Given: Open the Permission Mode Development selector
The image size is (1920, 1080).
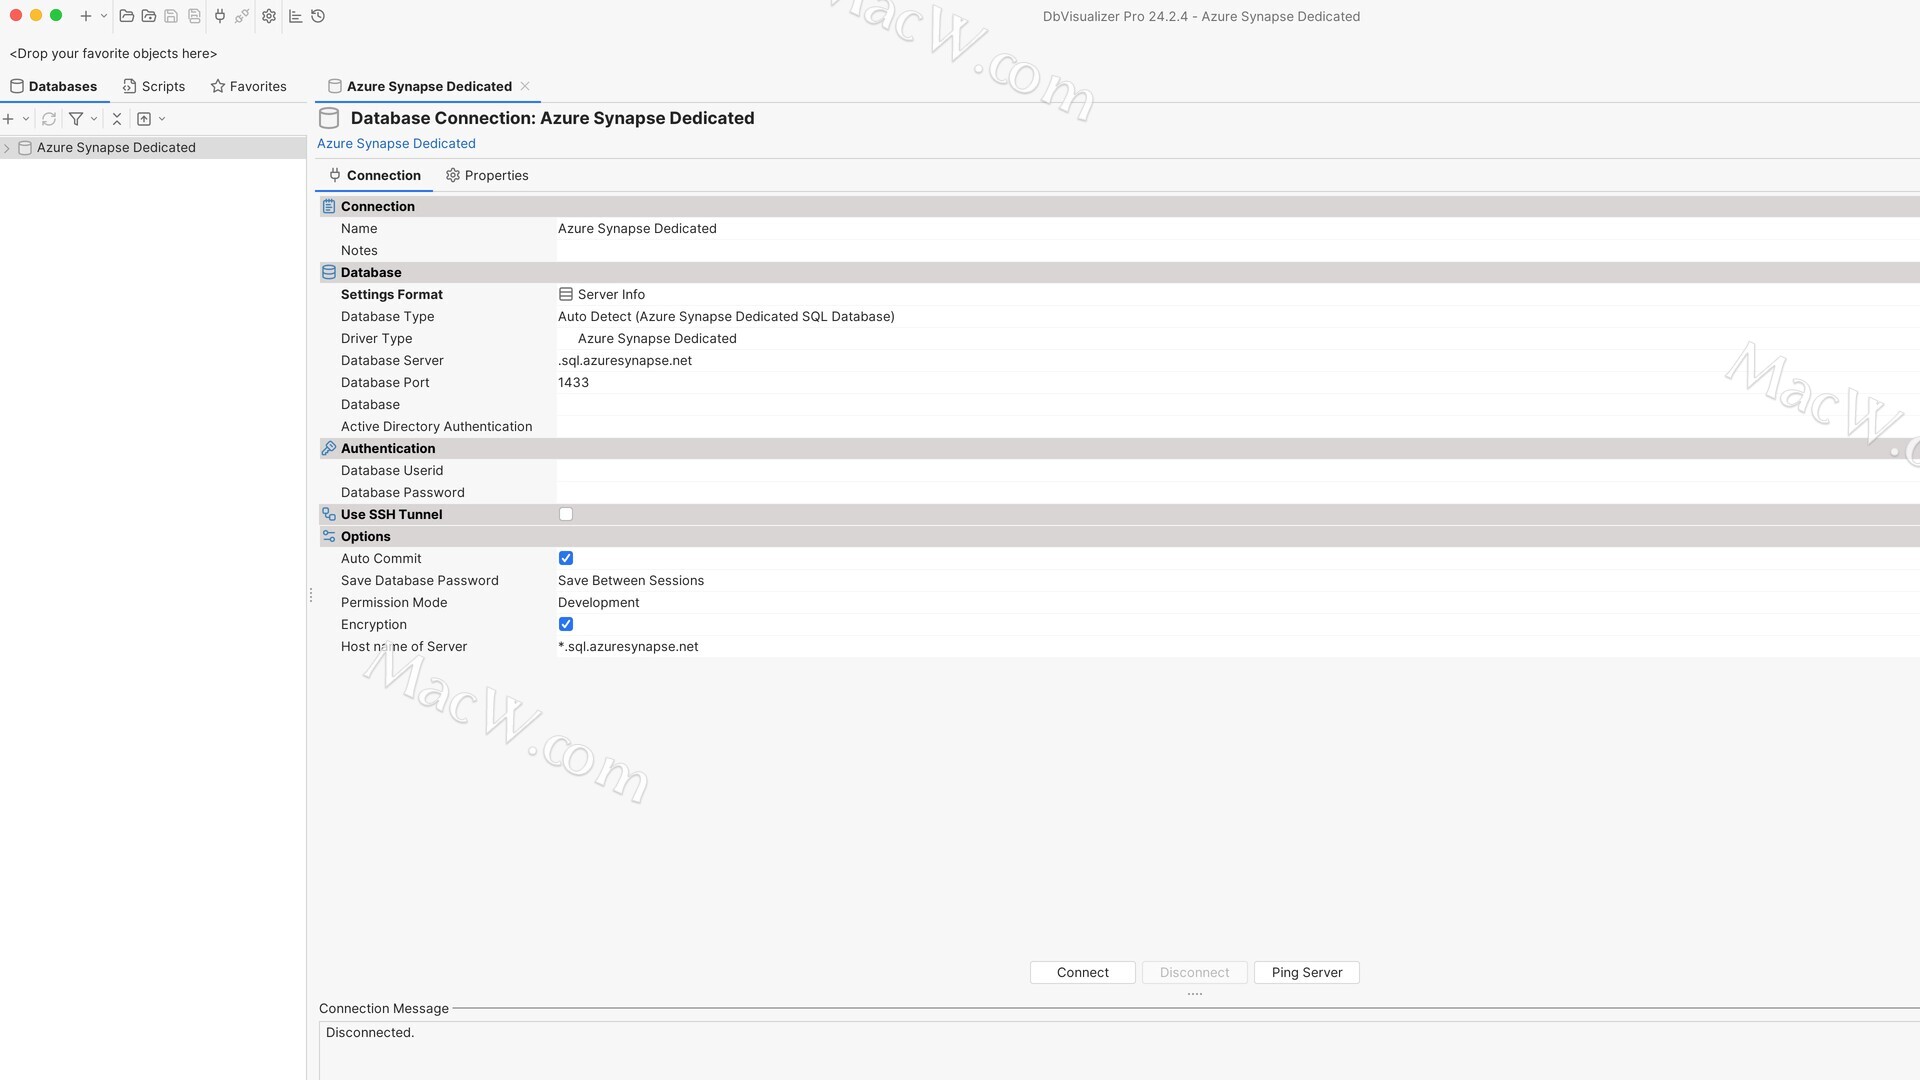Looking at the screenshot, I should pos(1238,602).
